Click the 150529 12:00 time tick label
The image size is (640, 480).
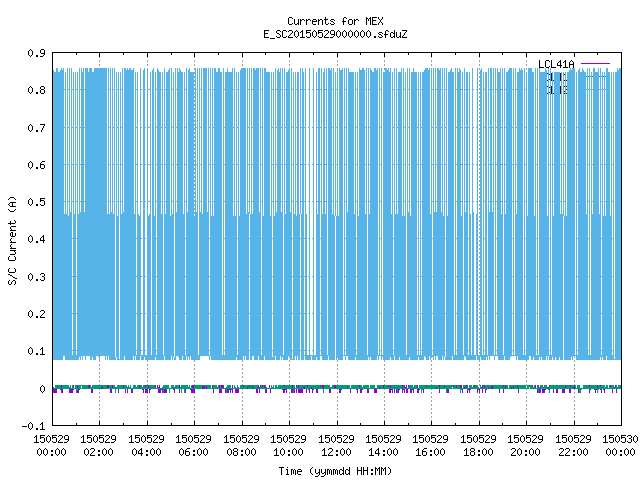pyautogui.click(x=336, y=446)
